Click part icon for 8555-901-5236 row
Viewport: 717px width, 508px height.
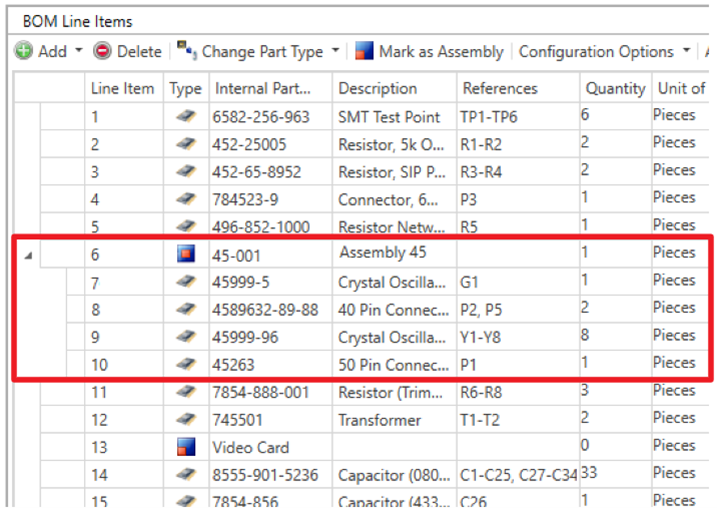click(x=186, y=475)
